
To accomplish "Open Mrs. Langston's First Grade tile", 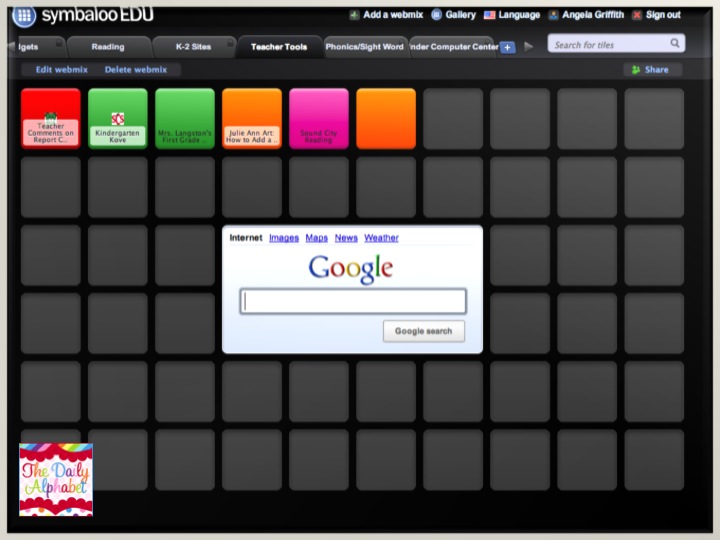I will [x=185, y=118].
